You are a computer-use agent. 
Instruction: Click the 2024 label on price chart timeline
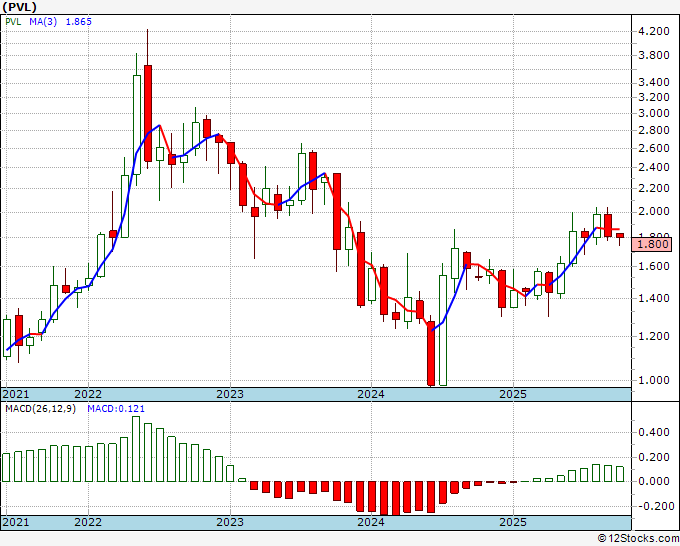click(371, 394)
